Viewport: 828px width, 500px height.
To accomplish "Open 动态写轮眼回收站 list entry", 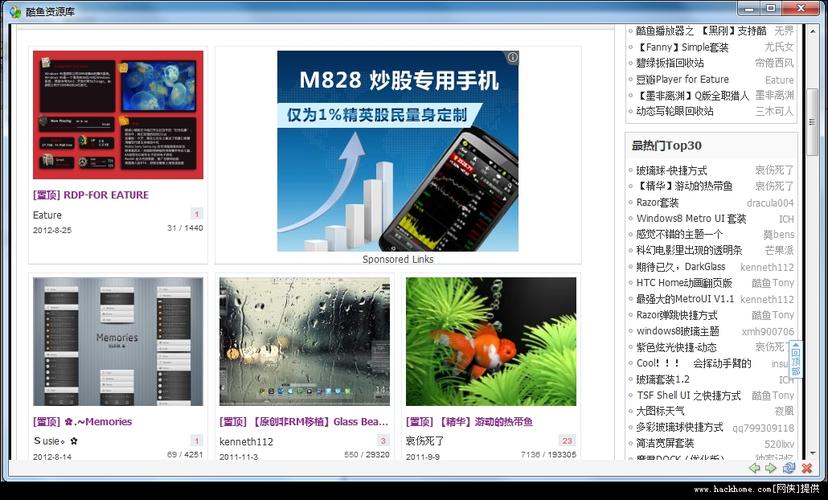I will pos(674,111).
